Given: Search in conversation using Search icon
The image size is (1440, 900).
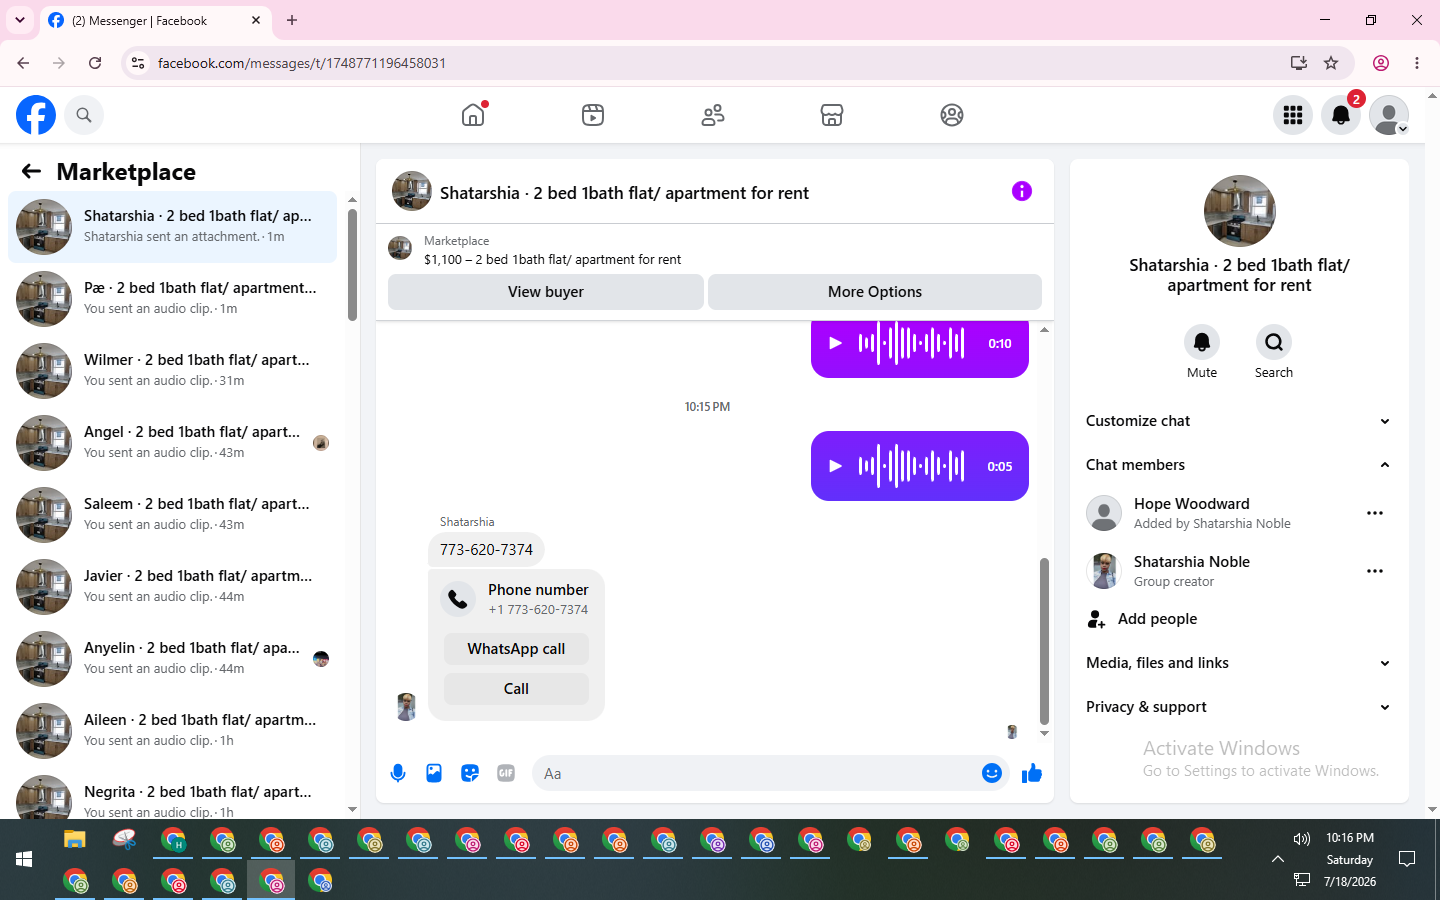Looking at the screenshot, I should click(x=1274, y=342).
